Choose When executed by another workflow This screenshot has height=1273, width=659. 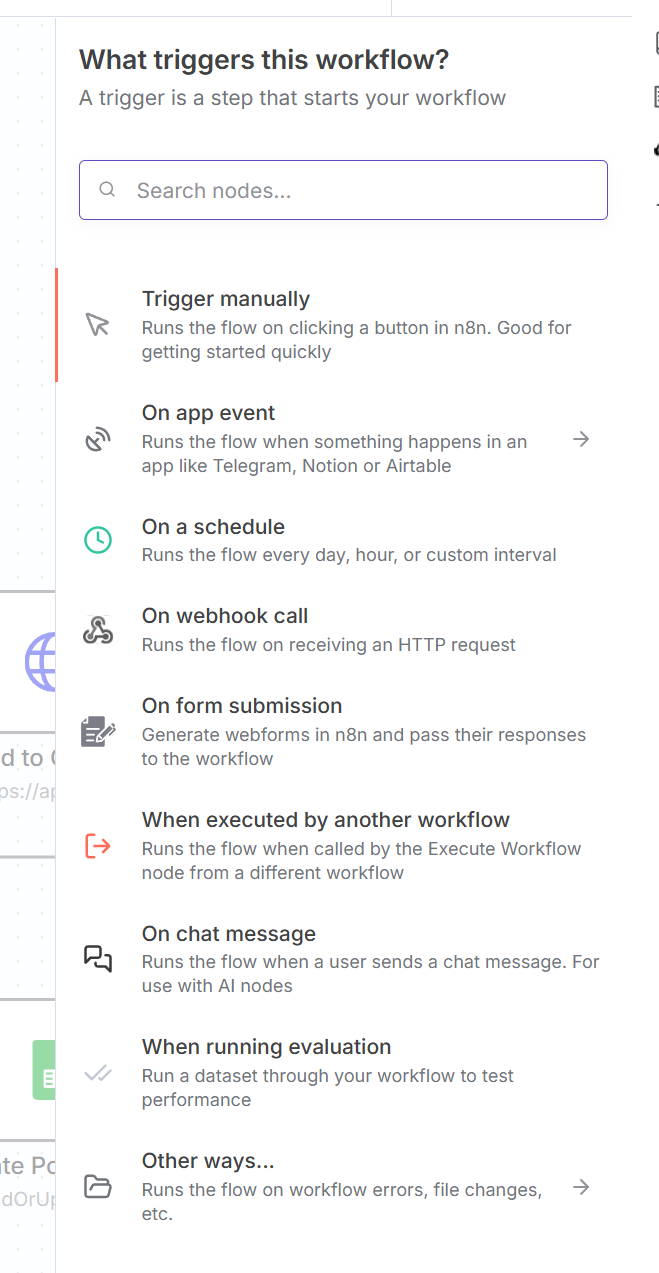pos(326,820)
